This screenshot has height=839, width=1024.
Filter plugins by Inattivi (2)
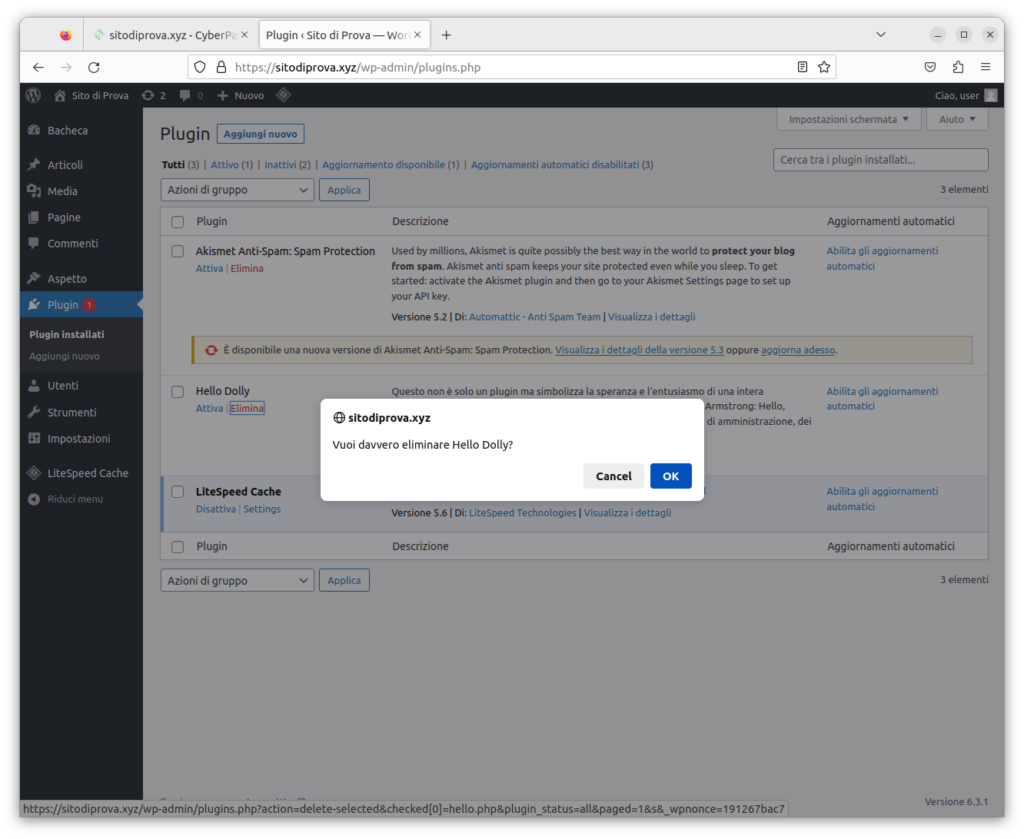pos(287,165)
